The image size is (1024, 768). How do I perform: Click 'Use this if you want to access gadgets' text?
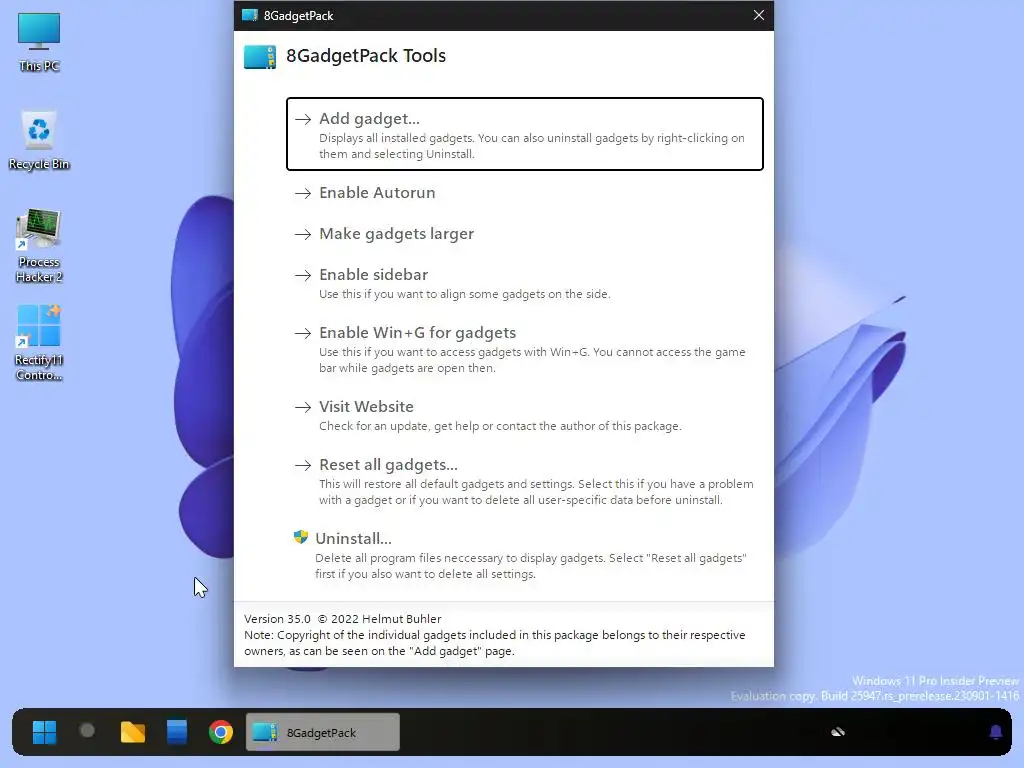(532, 360)
